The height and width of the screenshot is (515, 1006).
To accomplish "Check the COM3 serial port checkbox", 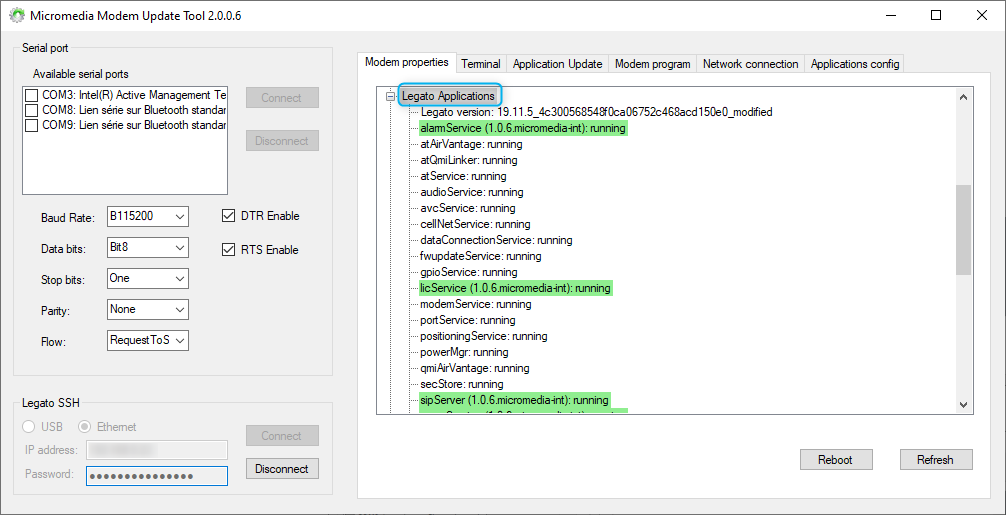I will click(32, 95).
